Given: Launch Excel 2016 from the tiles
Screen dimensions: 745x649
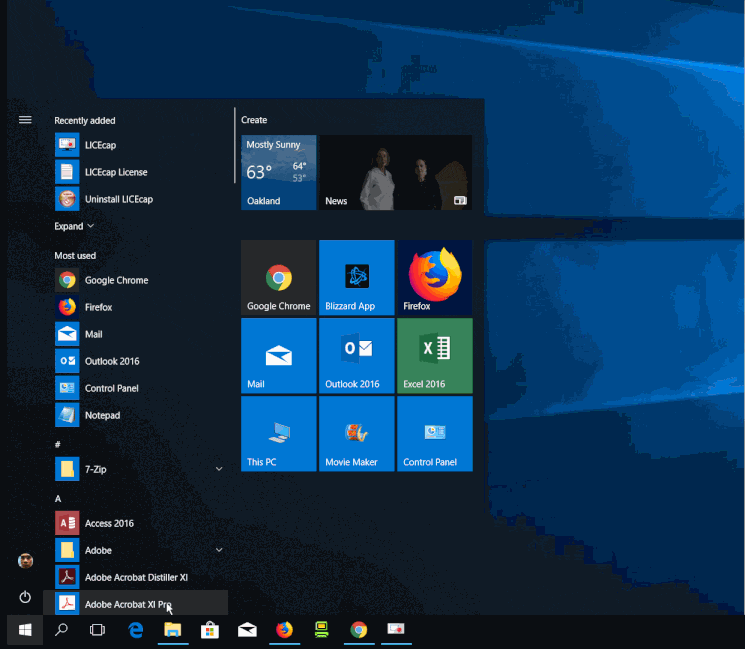Looking at the screenshot, I should pos(435,356).
